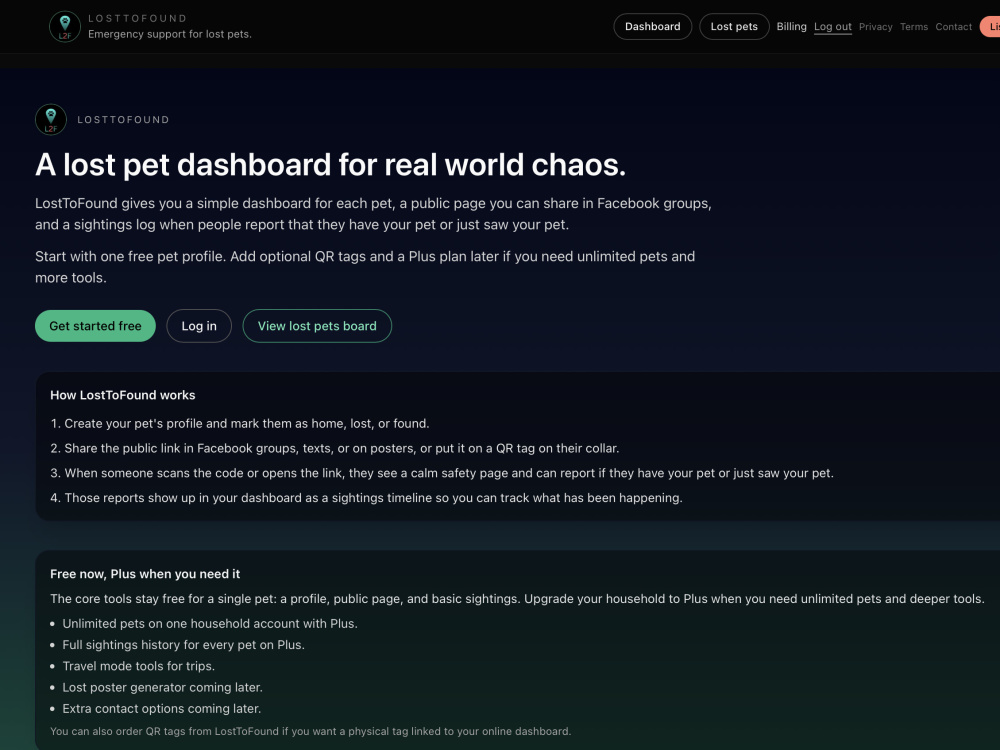Click the headline 'A lost pet dashboard for real world chaos.'
Image resolution: width=1000 pixels, height=750 pixels.
[x=330, y=165]
